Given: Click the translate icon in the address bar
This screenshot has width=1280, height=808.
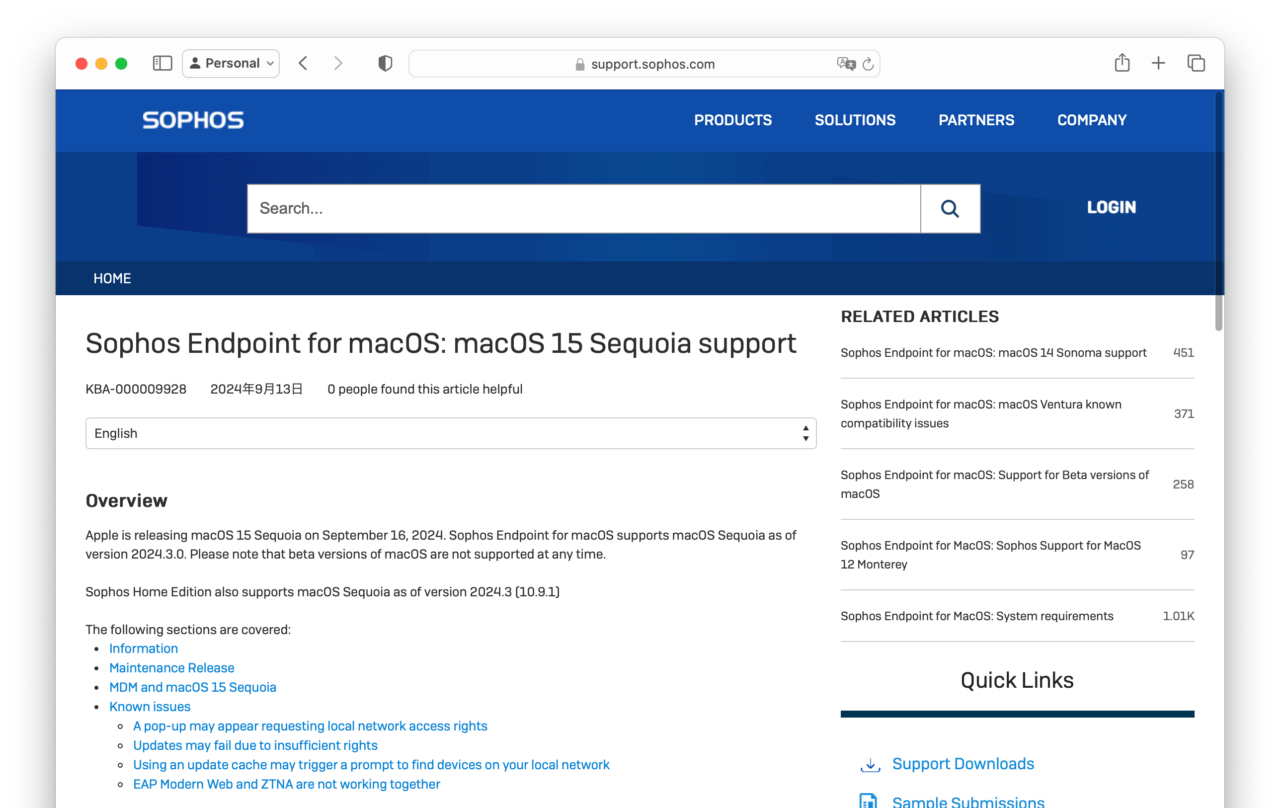Looking at the screenshot, I should click(x=846, y=64).
